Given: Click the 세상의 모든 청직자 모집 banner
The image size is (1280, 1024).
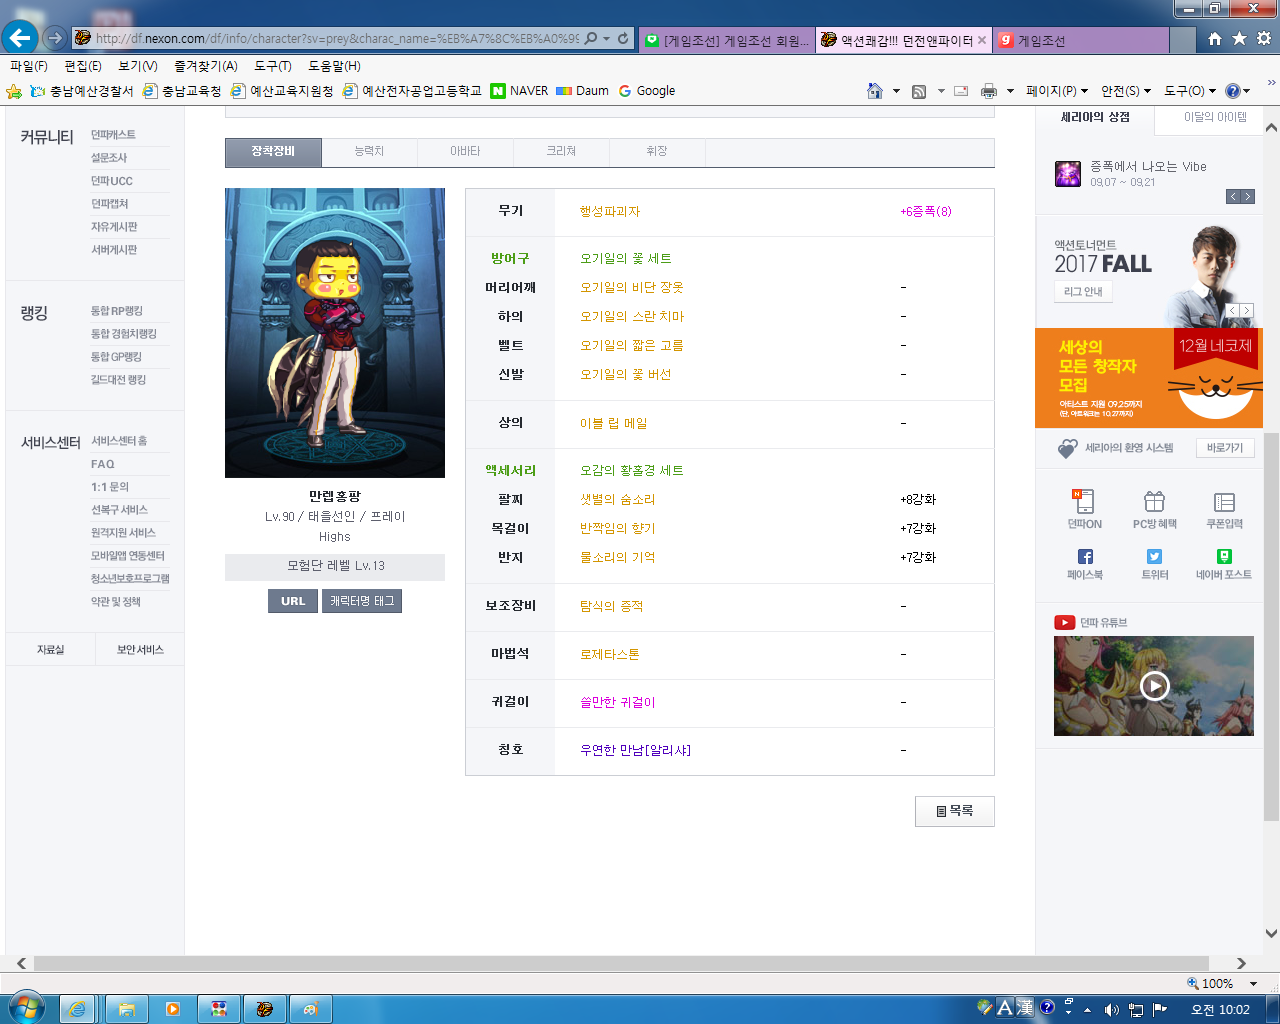Looking at the screenshot, I should (1149, 378).
